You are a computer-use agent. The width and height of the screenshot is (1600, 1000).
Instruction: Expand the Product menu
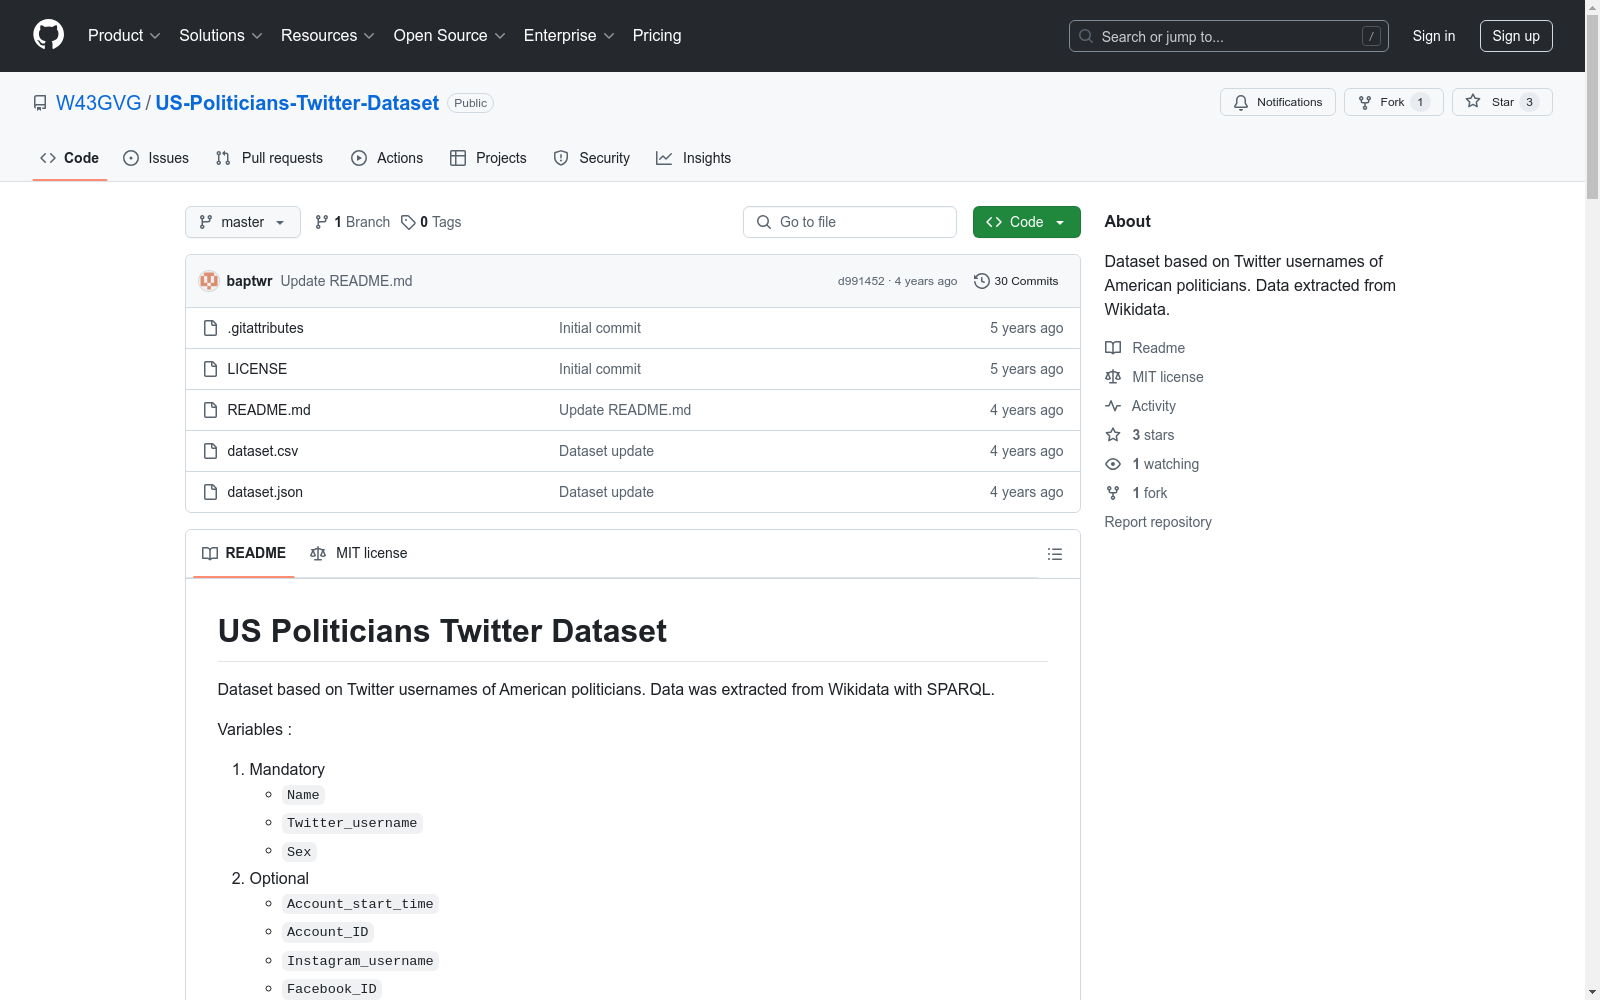[x=124, y=36]
